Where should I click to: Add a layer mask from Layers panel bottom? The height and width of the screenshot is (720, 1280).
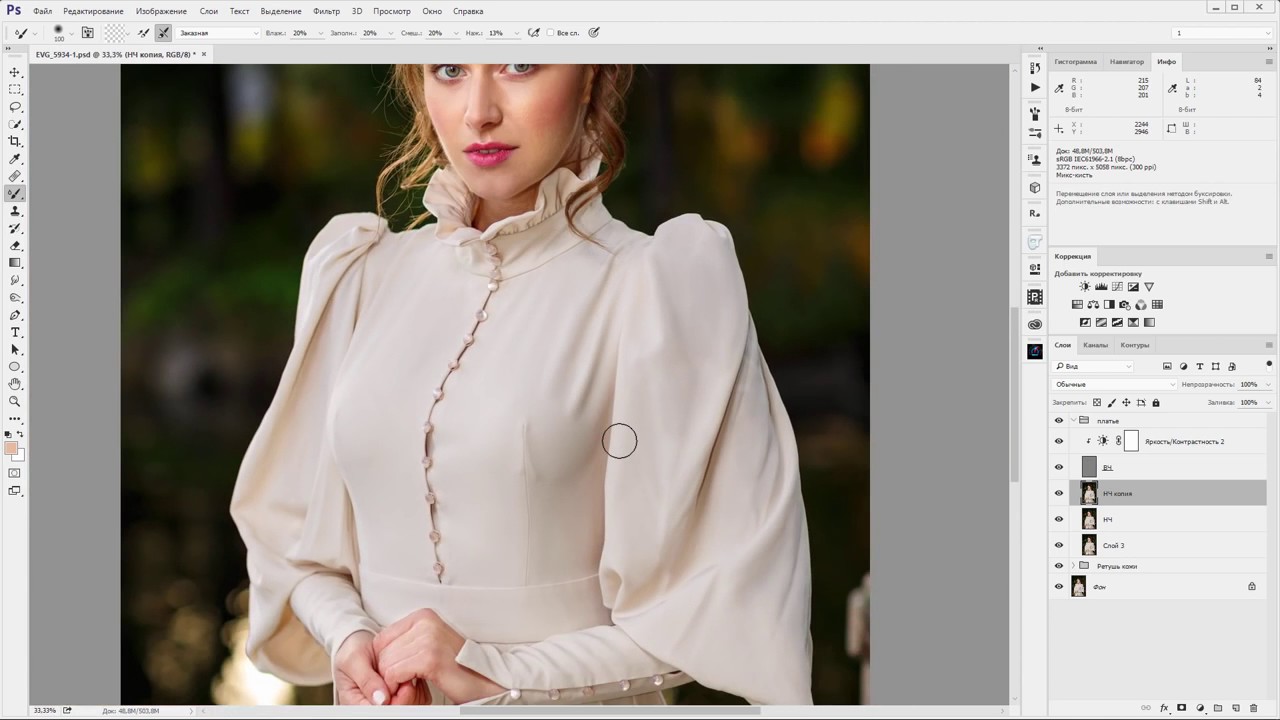tap(1181, 708)
